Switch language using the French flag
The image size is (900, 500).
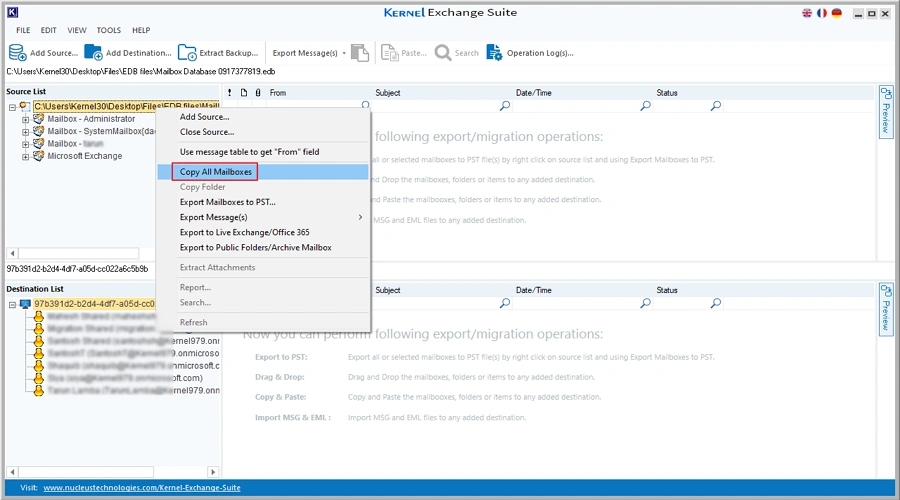coord(822,13)
